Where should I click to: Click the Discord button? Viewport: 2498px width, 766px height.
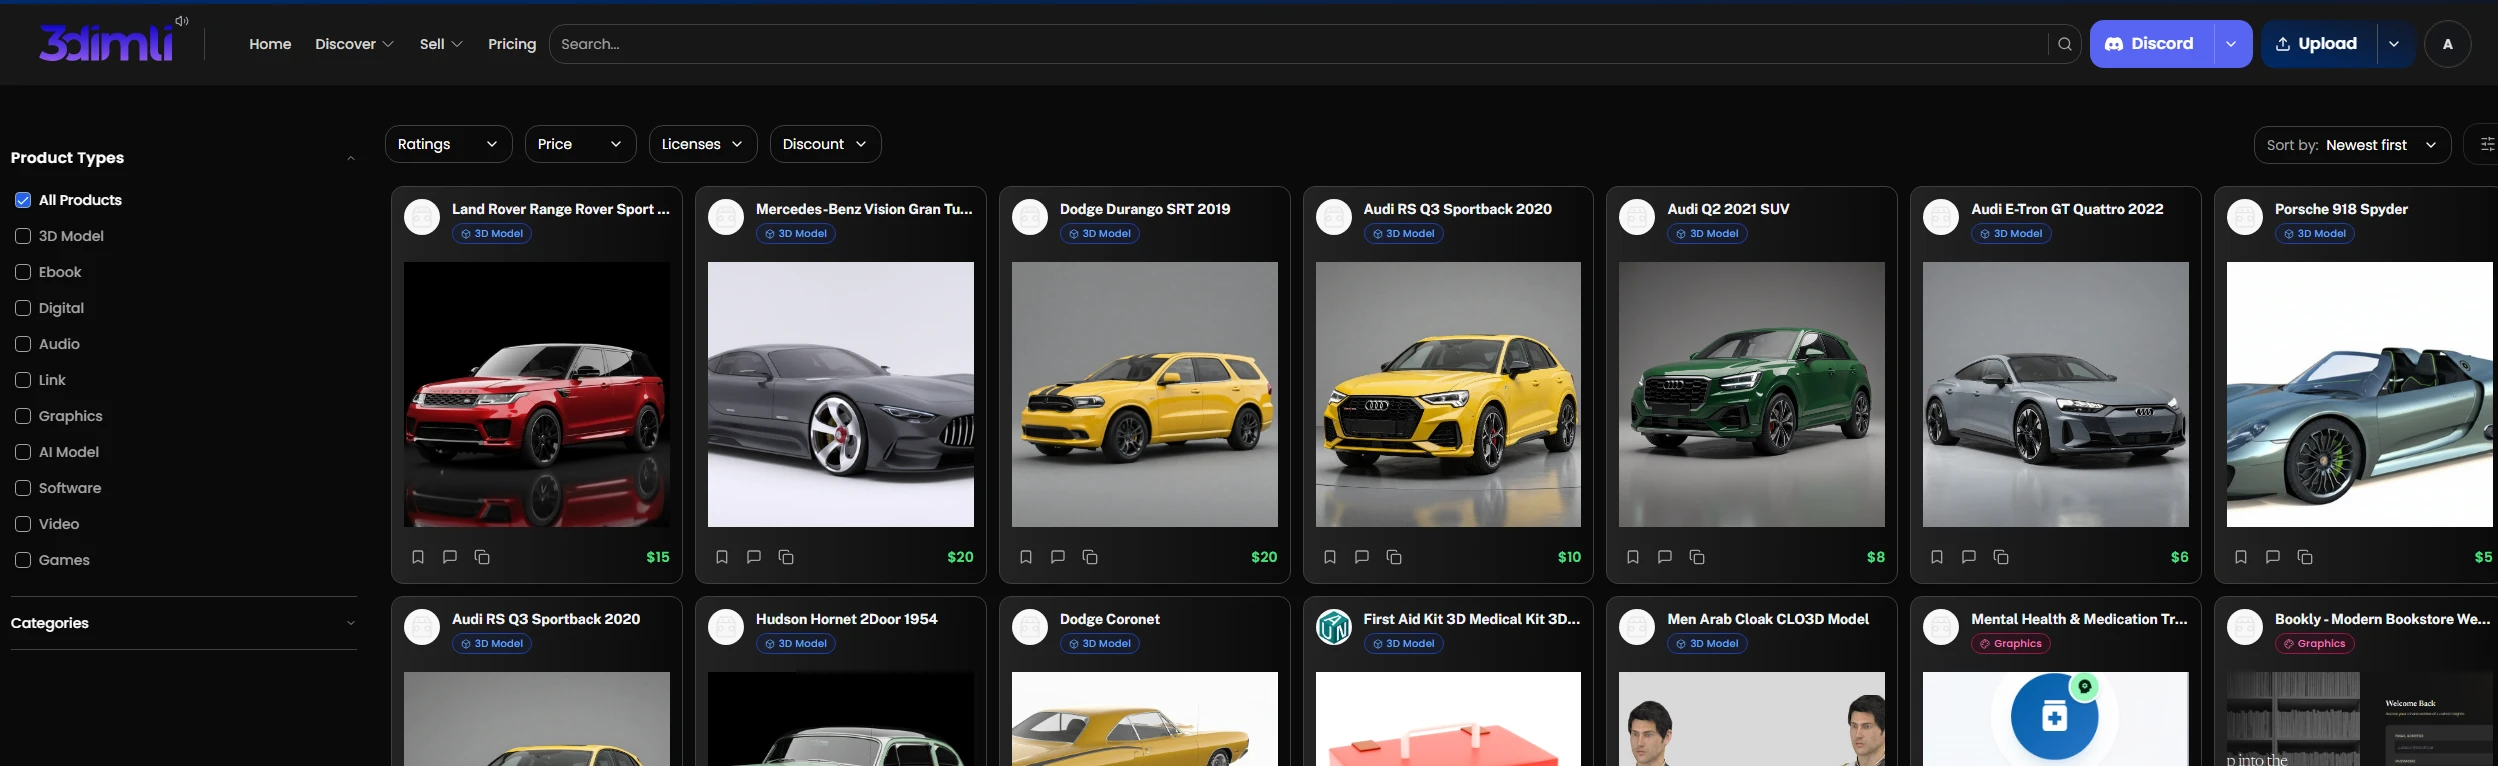click(2150, 44)
